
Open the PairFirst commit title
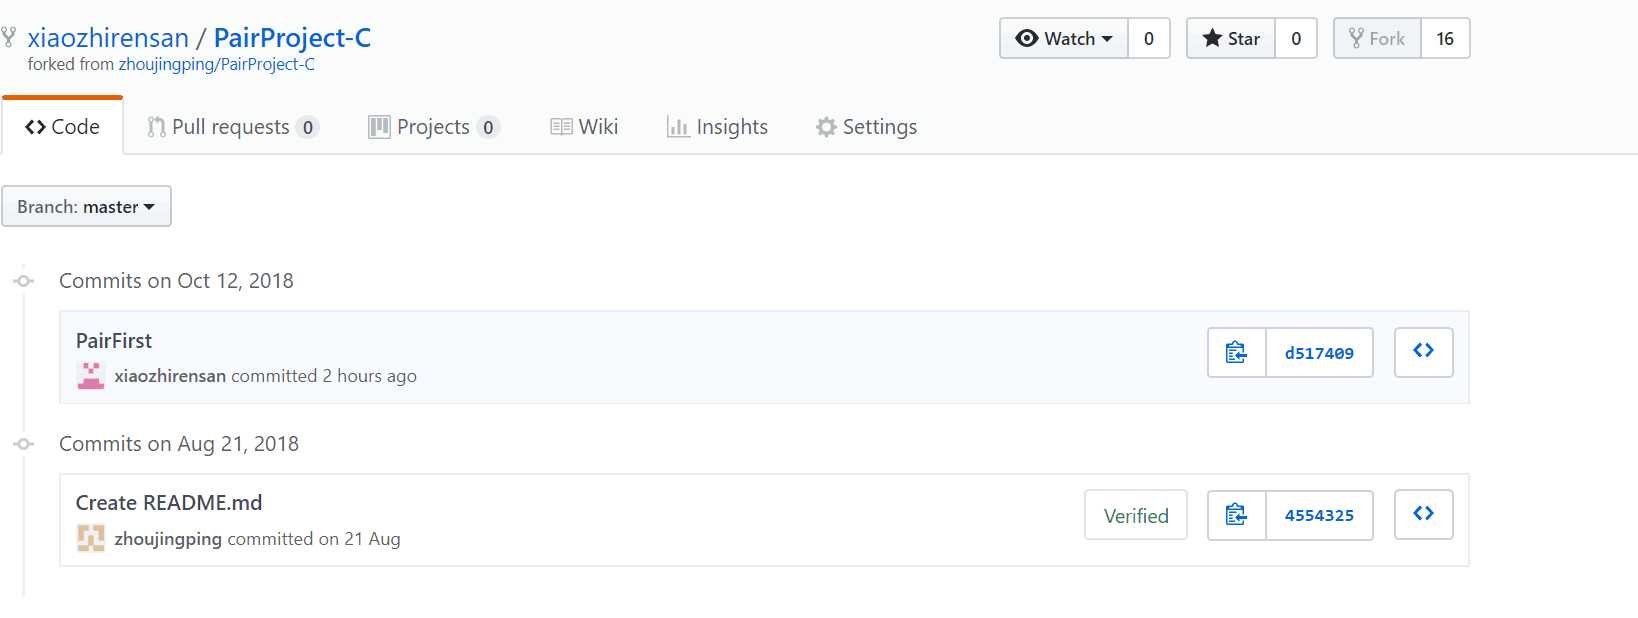(x=114, y=341)
